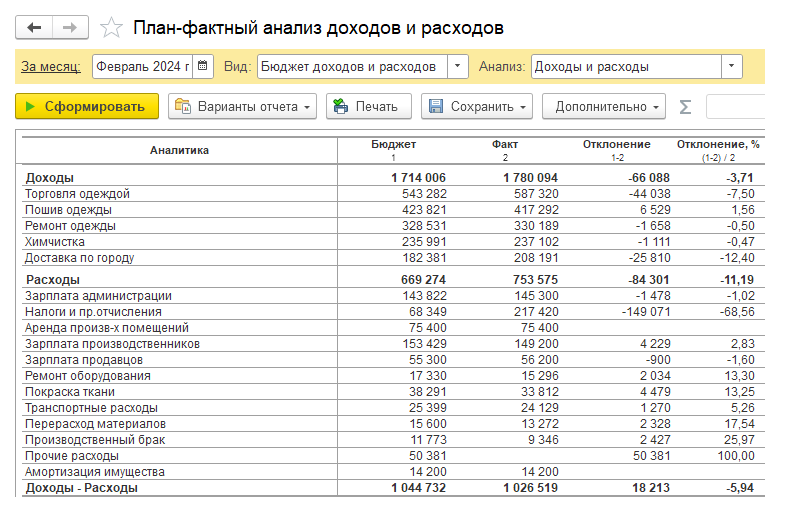Click the 'Бюджет доходов и расходов' field
Screen dimensions: 800x512
(x=353, y=66)
